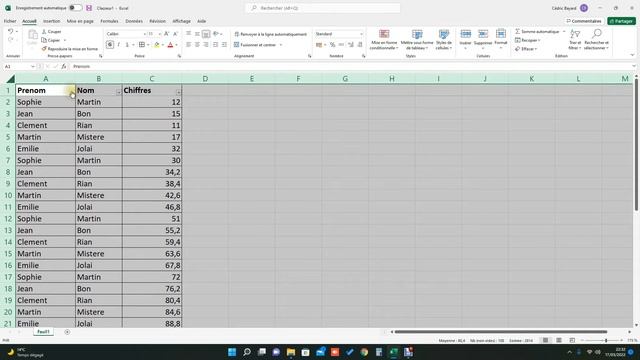Viewport: 640px width, 360px height.
Task: Click the Copier (copy) icon
Action: [x=44, y=40]
